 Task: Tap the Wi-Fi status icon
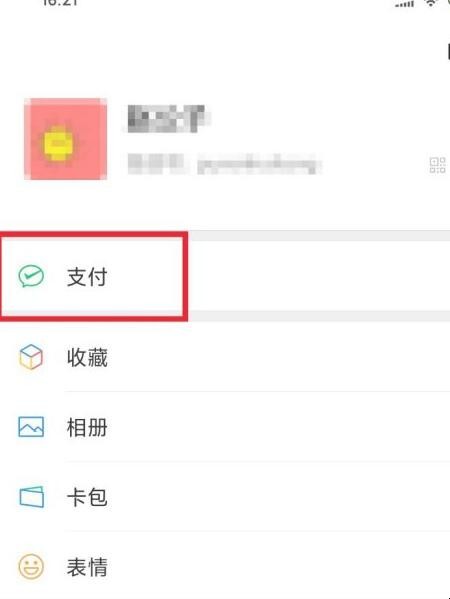[431, 3]
